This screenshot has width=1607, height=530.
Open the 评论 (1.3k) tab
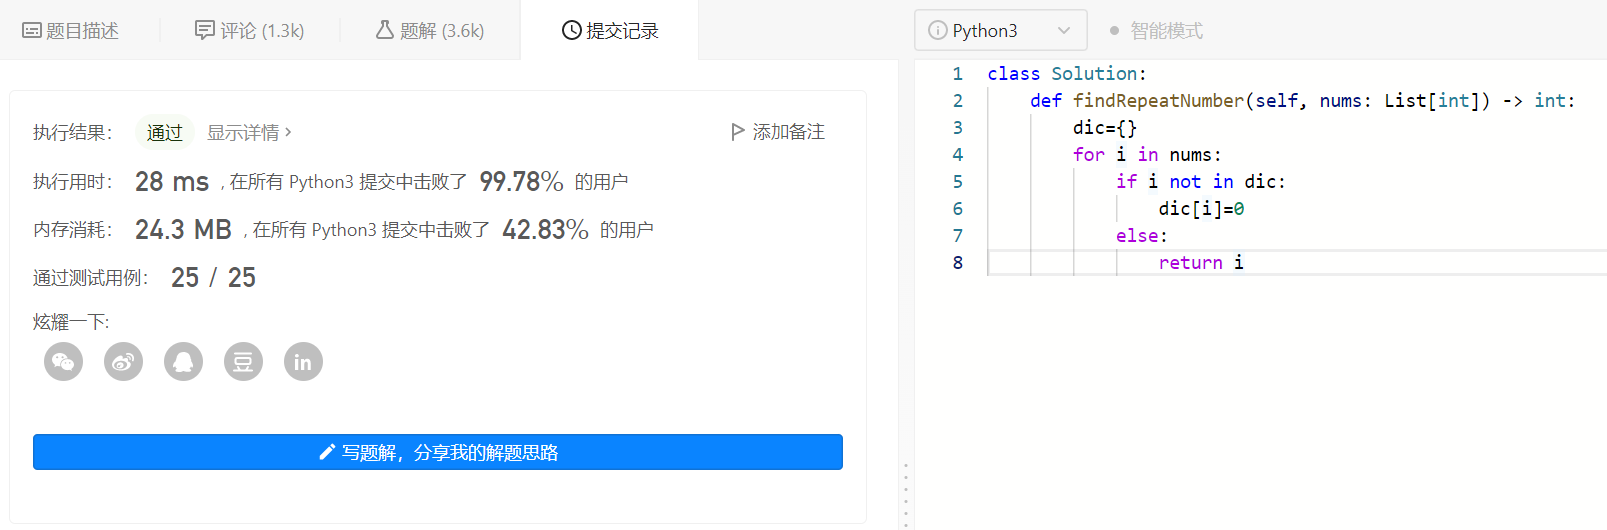(250, 31)
